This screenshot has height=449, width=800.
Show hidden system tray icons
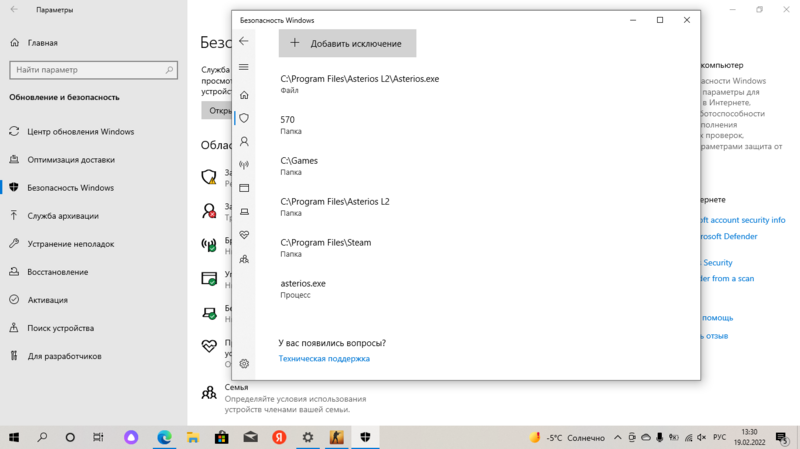618,438
